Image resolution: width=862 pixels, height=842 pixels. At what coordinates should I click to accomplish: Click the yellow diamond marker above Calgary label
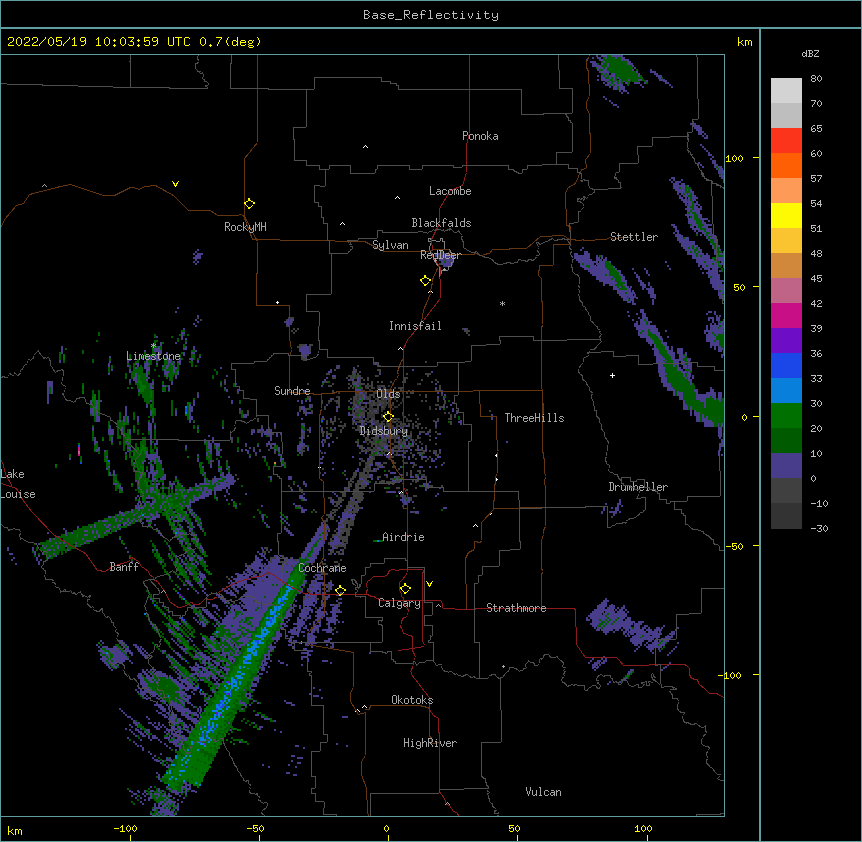(405, 589)
